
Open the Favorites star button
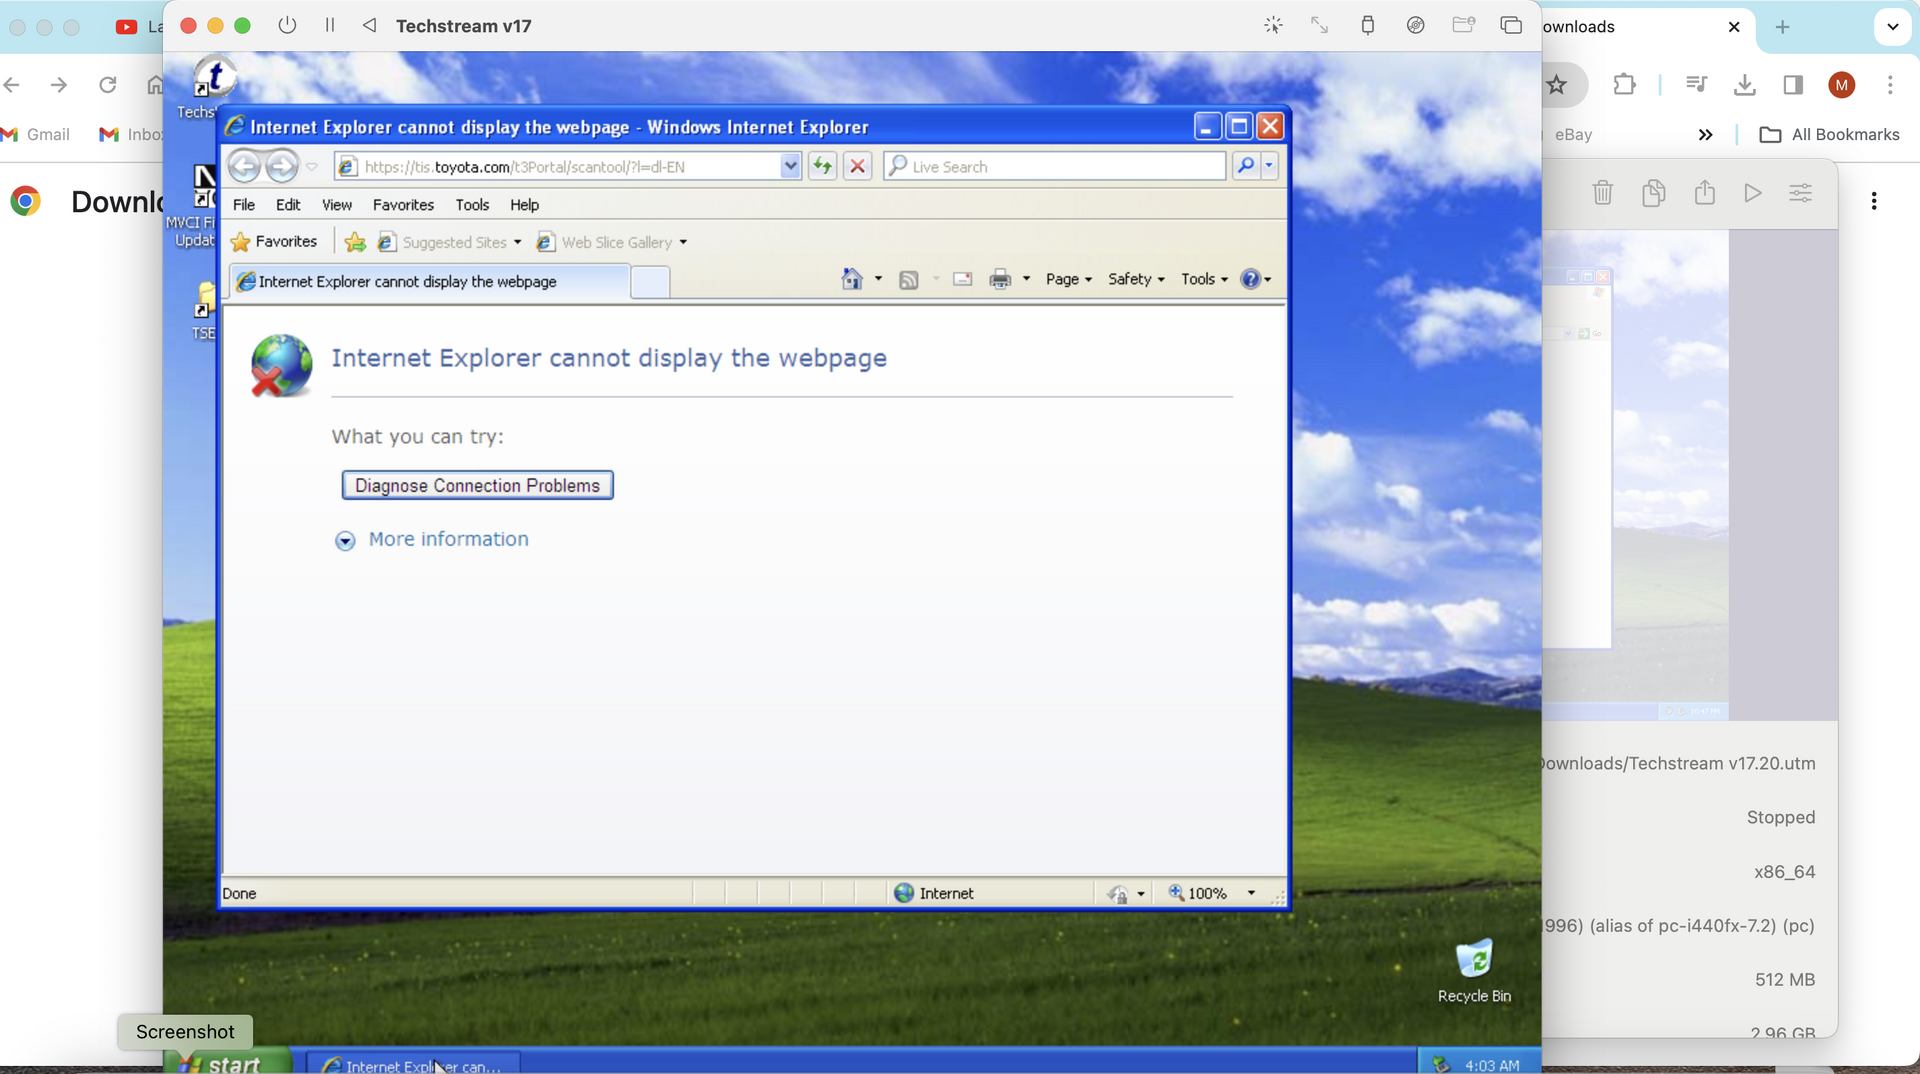click(x=274, y=242)
